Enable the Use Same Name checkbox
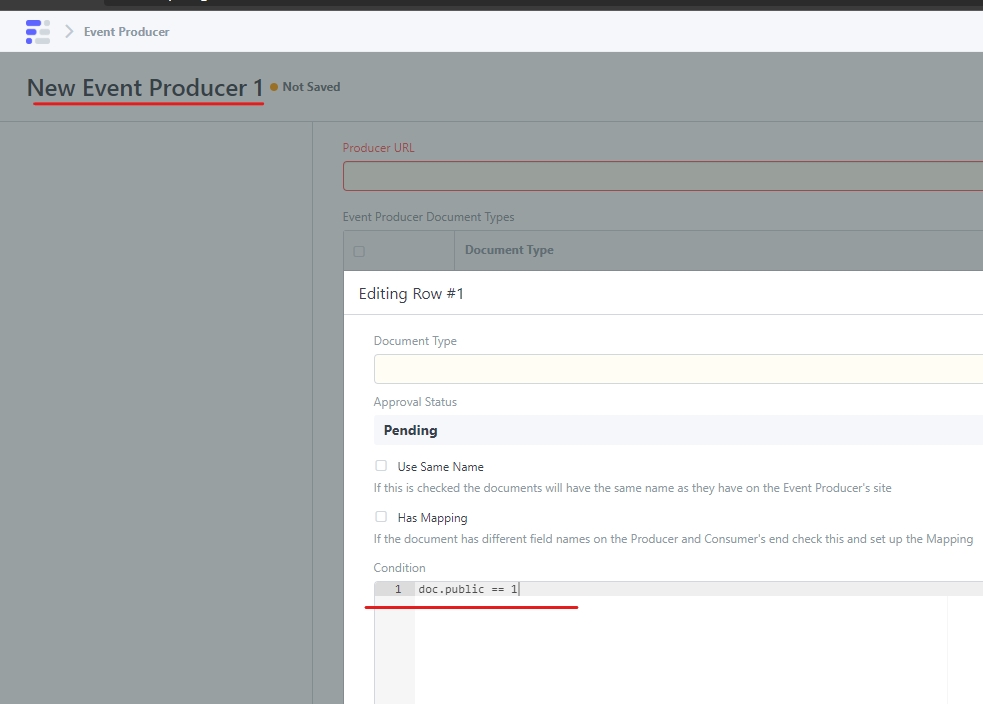This screenshot has width=983, height=704. [381, 466]
